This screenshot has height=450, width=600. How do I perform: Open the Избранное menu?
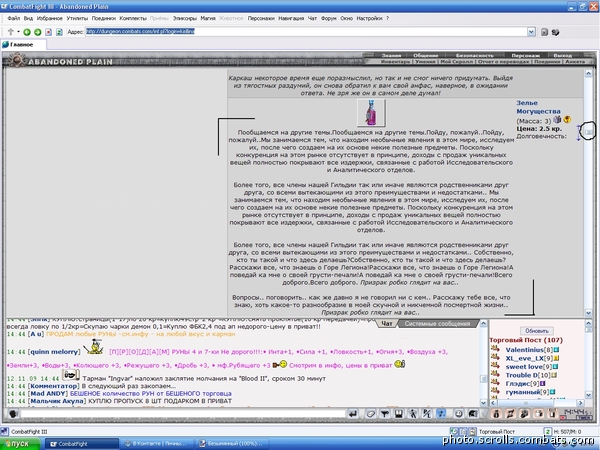click(x=50, y=18)
